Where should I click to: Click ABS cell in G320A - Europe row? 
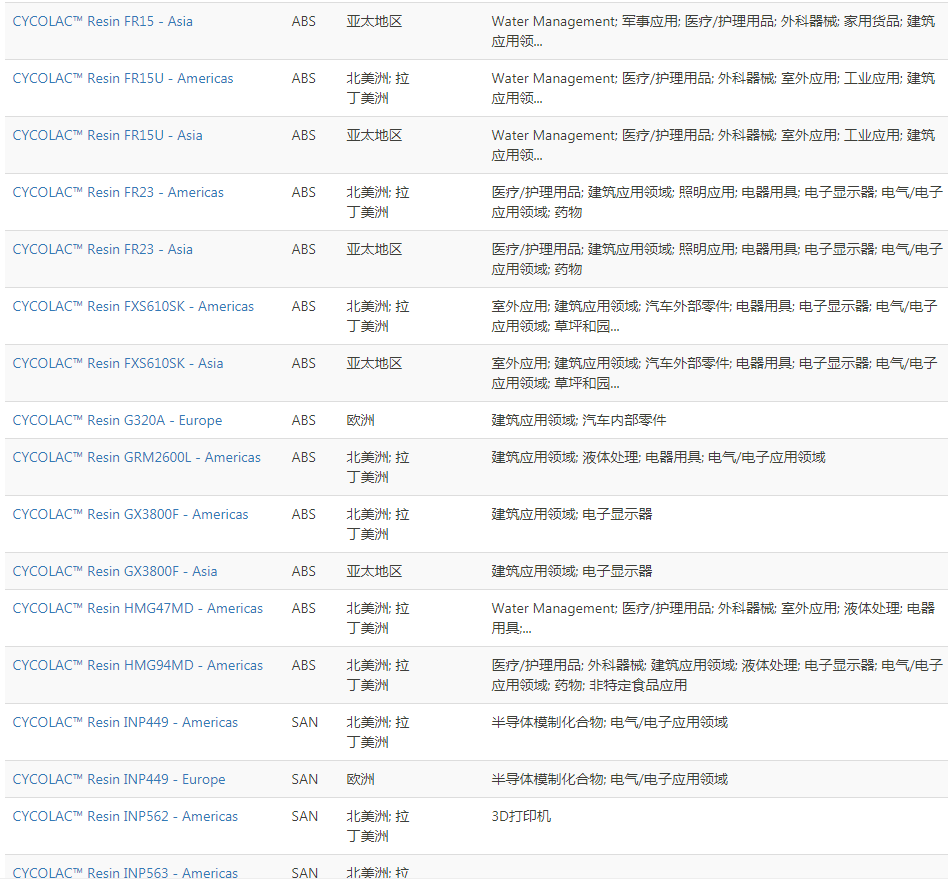click(x=304, y=420)
